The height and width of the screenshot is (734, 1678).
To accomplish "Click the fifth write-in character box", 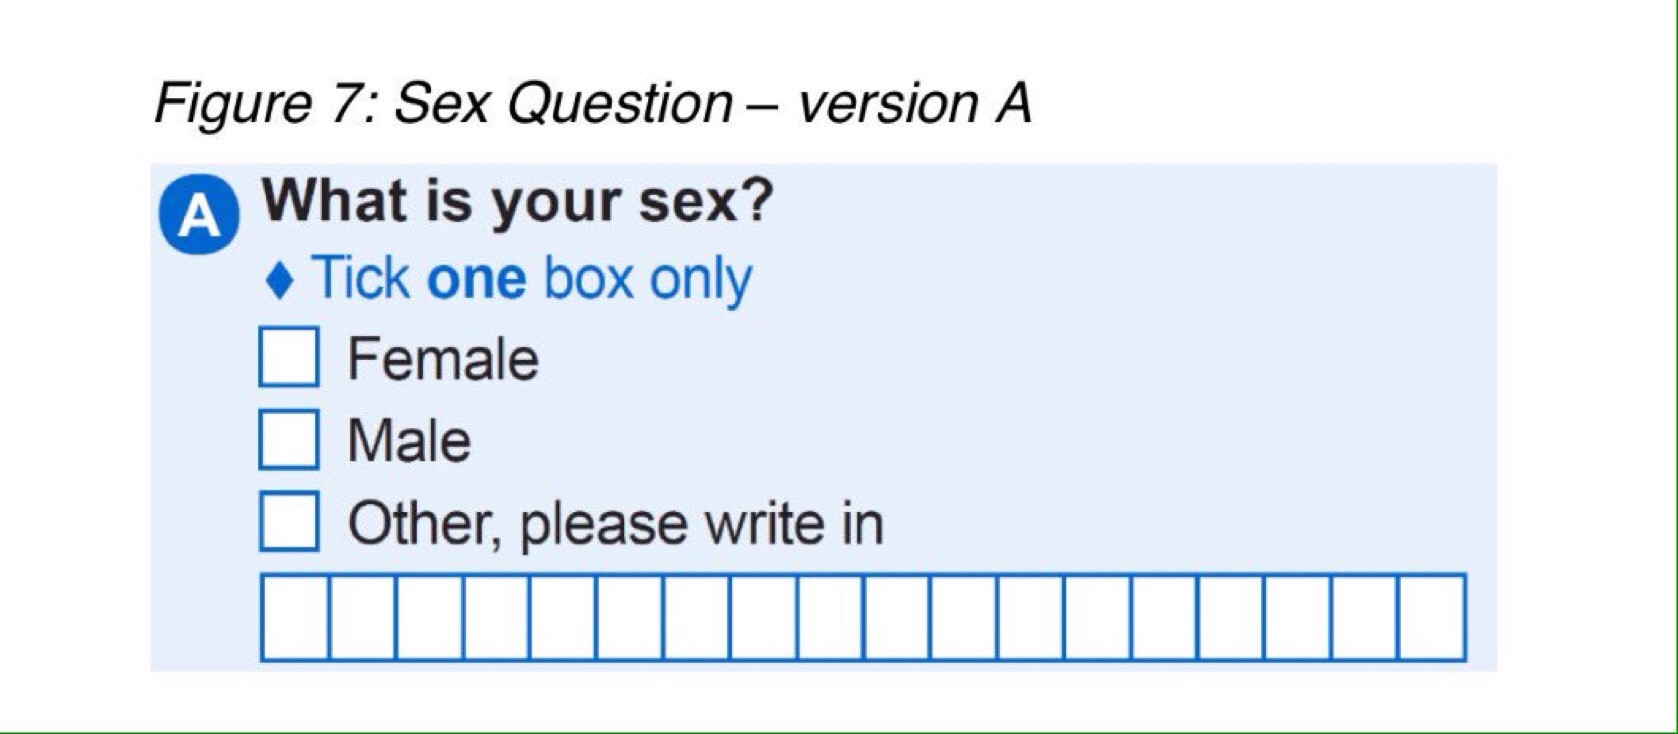I will click(563, 617).
